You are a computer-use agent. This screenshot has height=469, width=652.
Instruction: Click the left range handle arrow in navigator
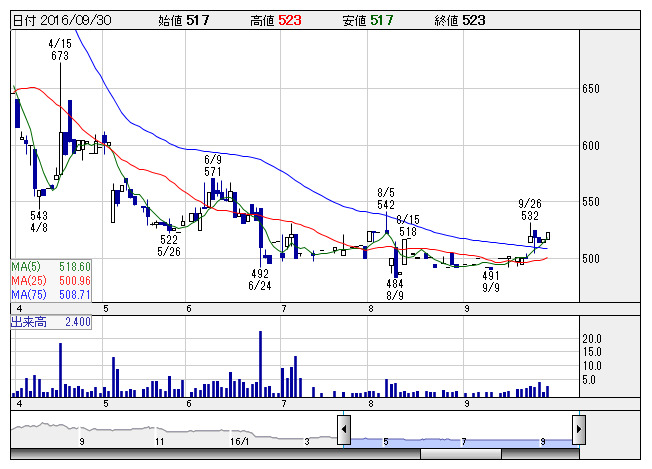(343, 431)
